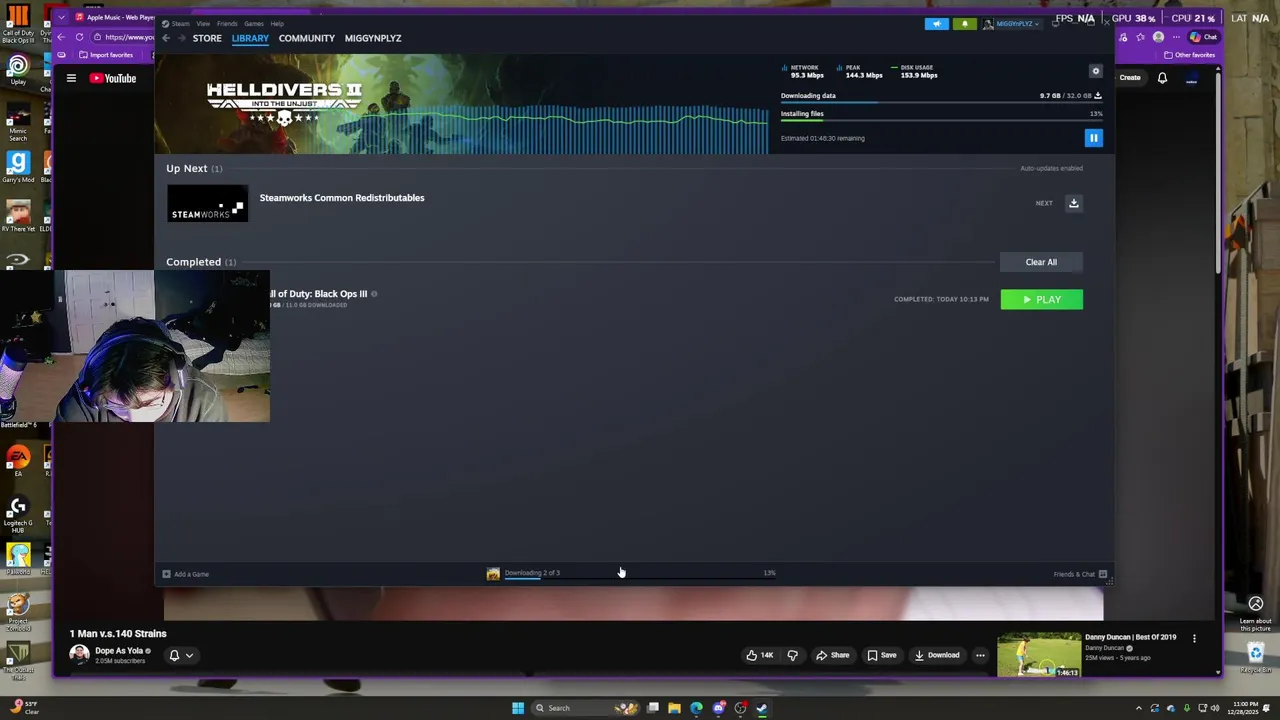
Task: Go forward with Steam forward arrow
Action: (181, 38)
